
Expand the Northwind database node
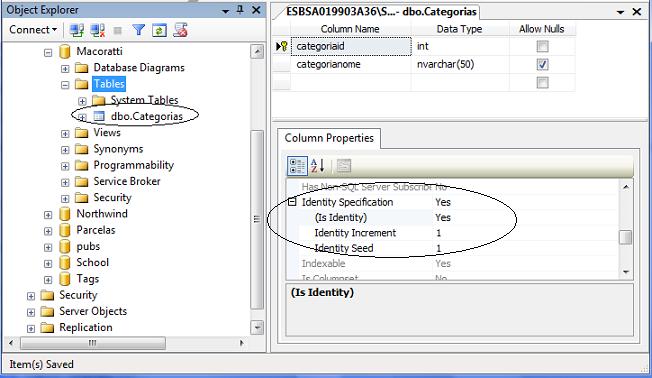pyautogui.click(x=48, y=215)
